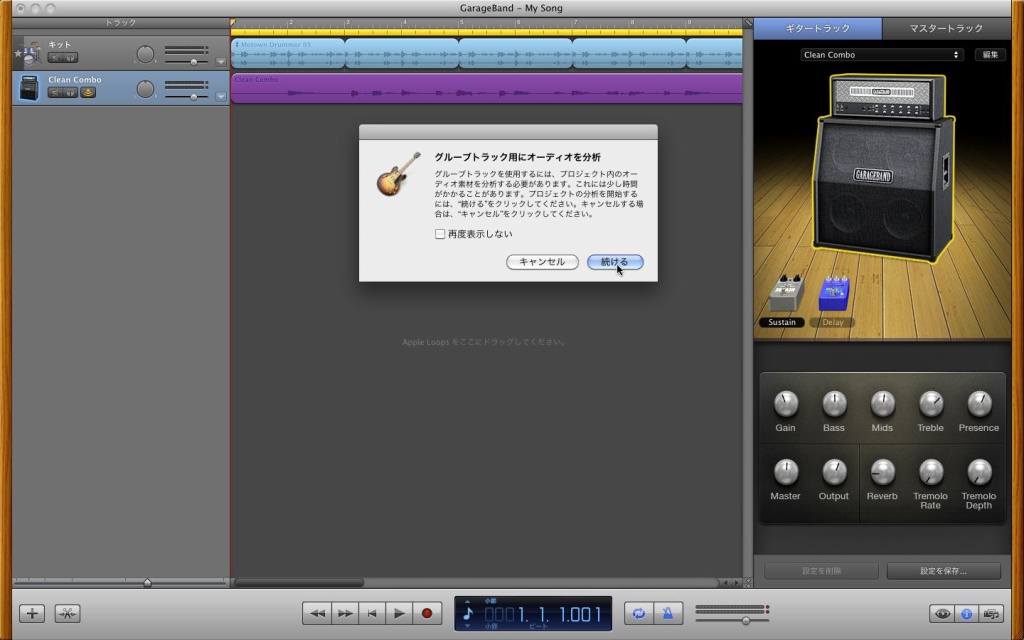Image resolution: width=1024 pixels, height=640 pixels.
Task: Click the rewind button
Action: pos(317,613)
